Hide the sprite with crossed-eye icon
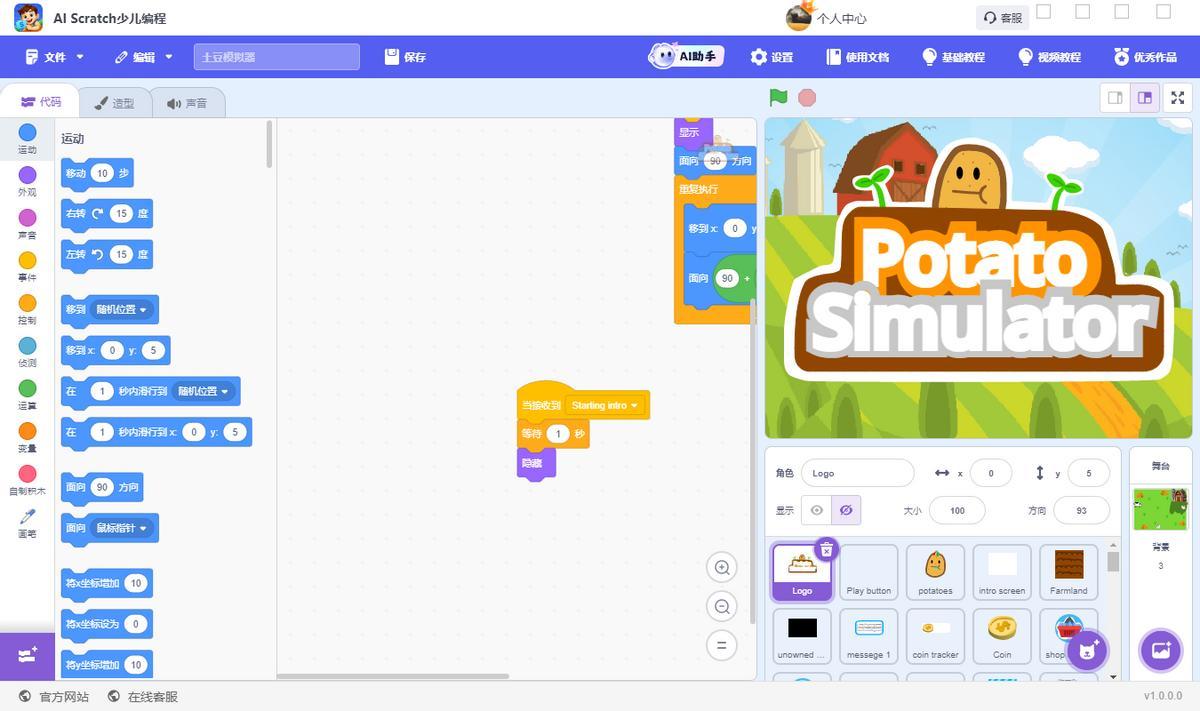Image resolution: width=1200 pixels, height=711 pixels. tap(845, 510)
